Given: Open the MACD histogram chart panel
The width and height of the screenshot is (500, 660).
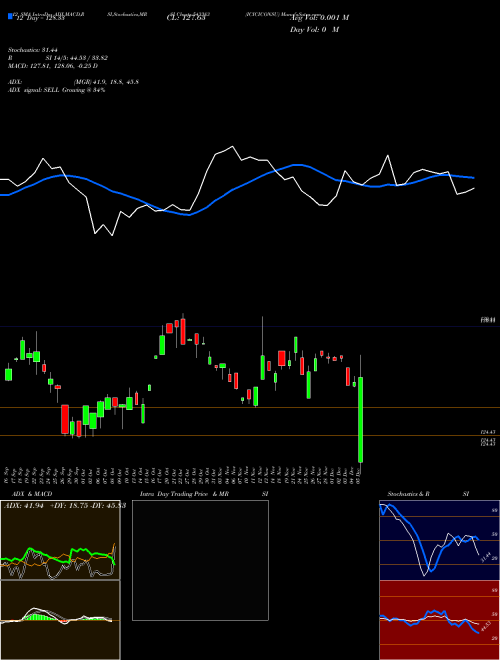Looking at the screenshot, I should point(60,620).
